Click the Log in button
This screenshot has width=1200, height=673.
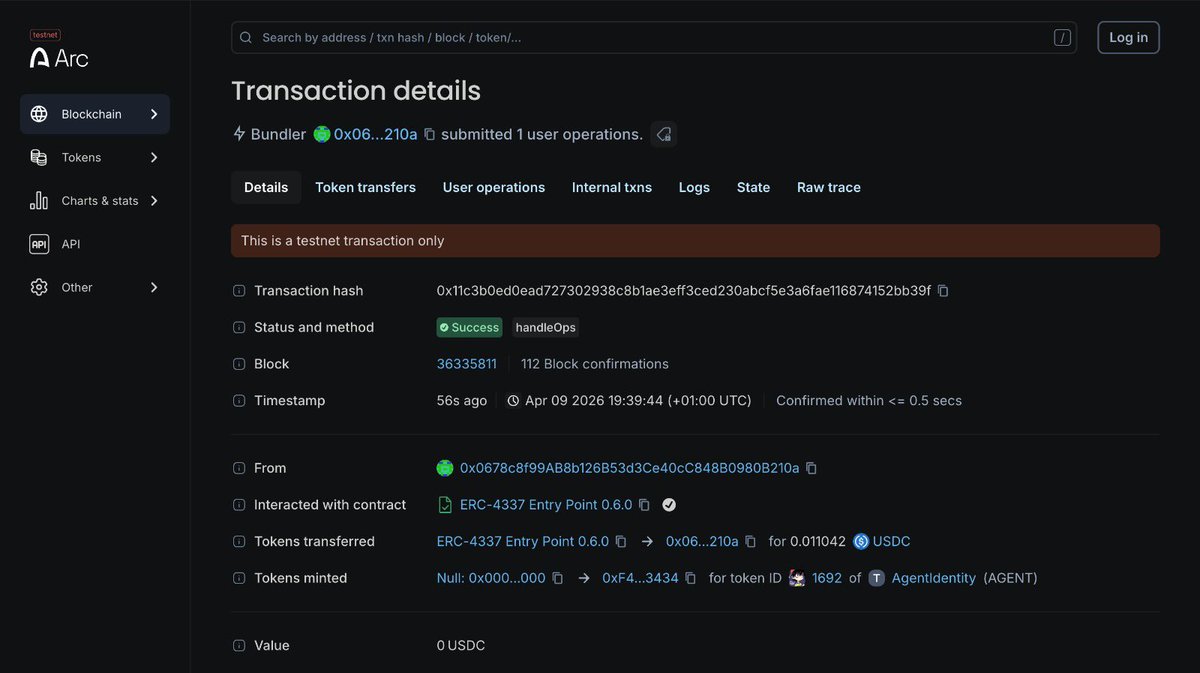point(1128,37)
